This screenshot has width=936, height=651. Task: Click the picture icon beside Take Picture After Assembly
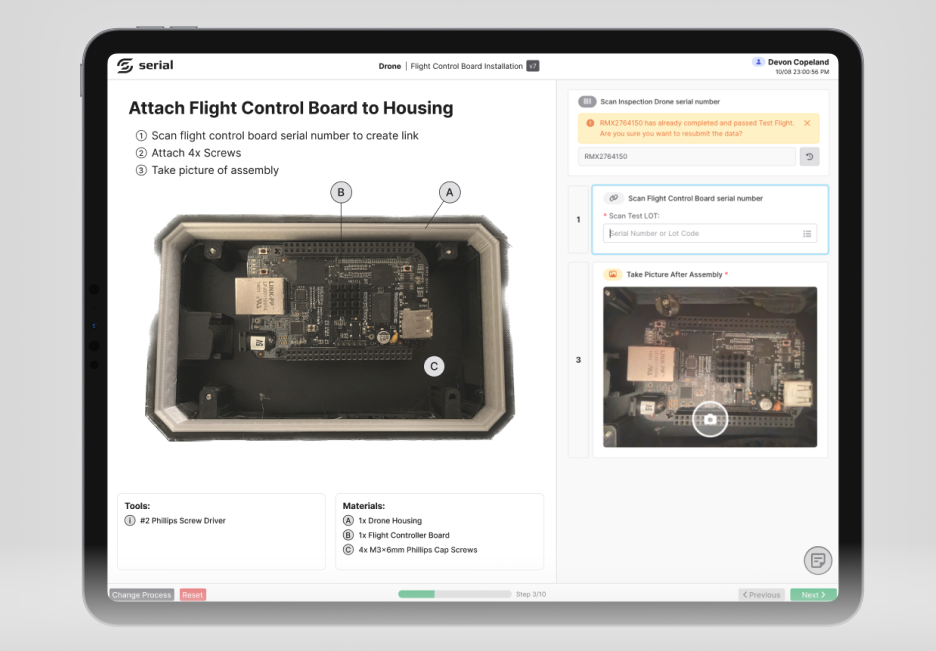pyautogui.click(x=612, y=274)
